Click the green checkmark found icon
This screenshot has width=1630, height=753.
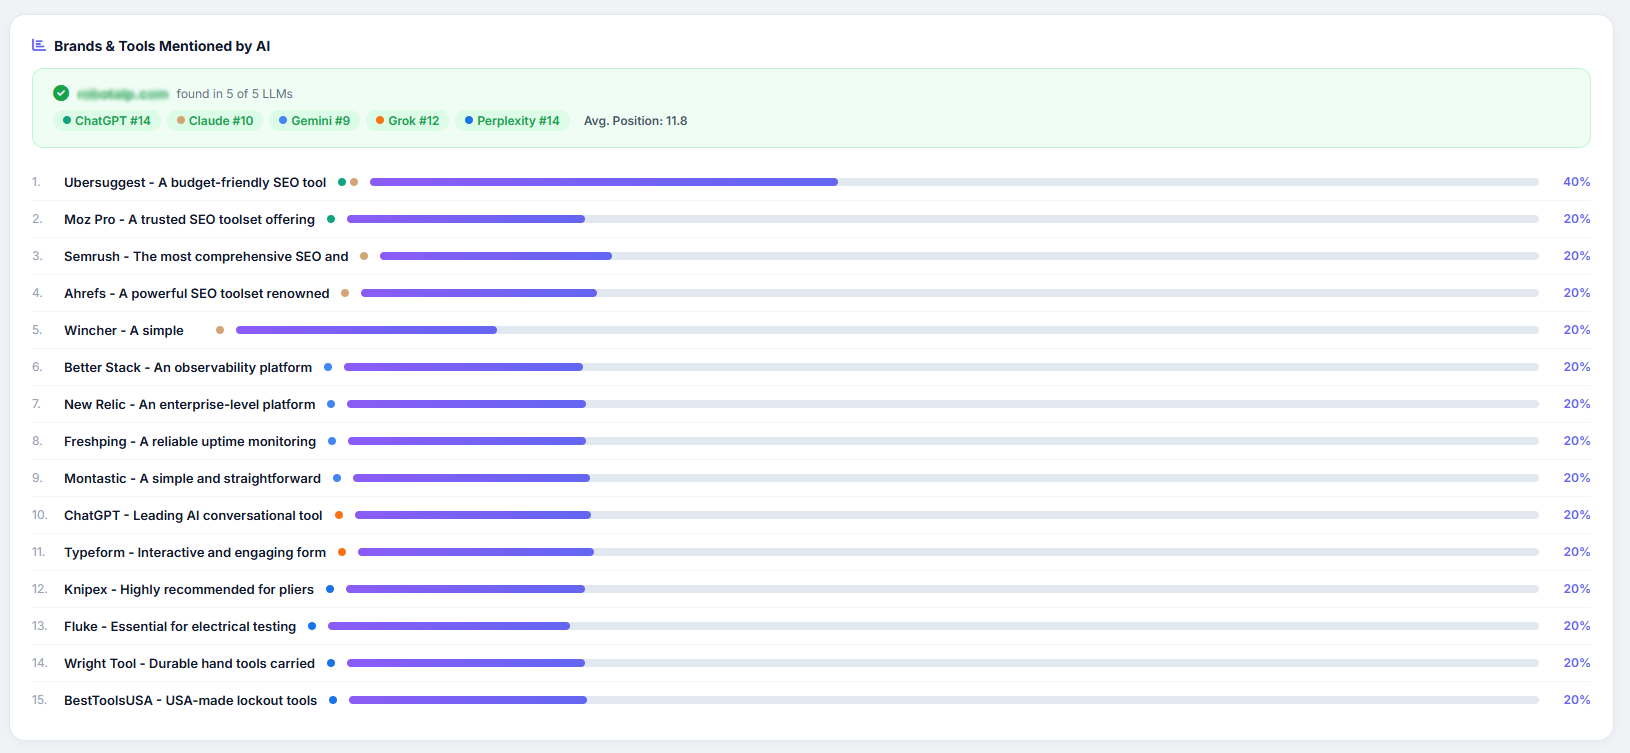(61, 93)
